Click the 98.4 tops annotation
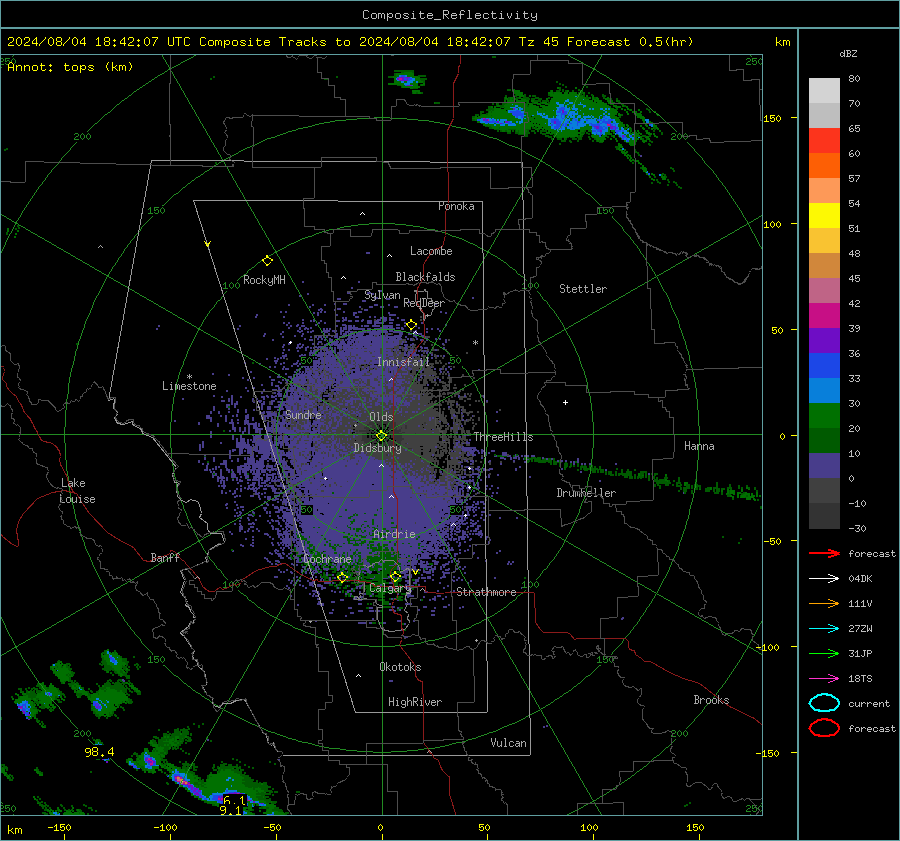Image resolution: width=900 pixels, height=841 pixels. [99, 752]
